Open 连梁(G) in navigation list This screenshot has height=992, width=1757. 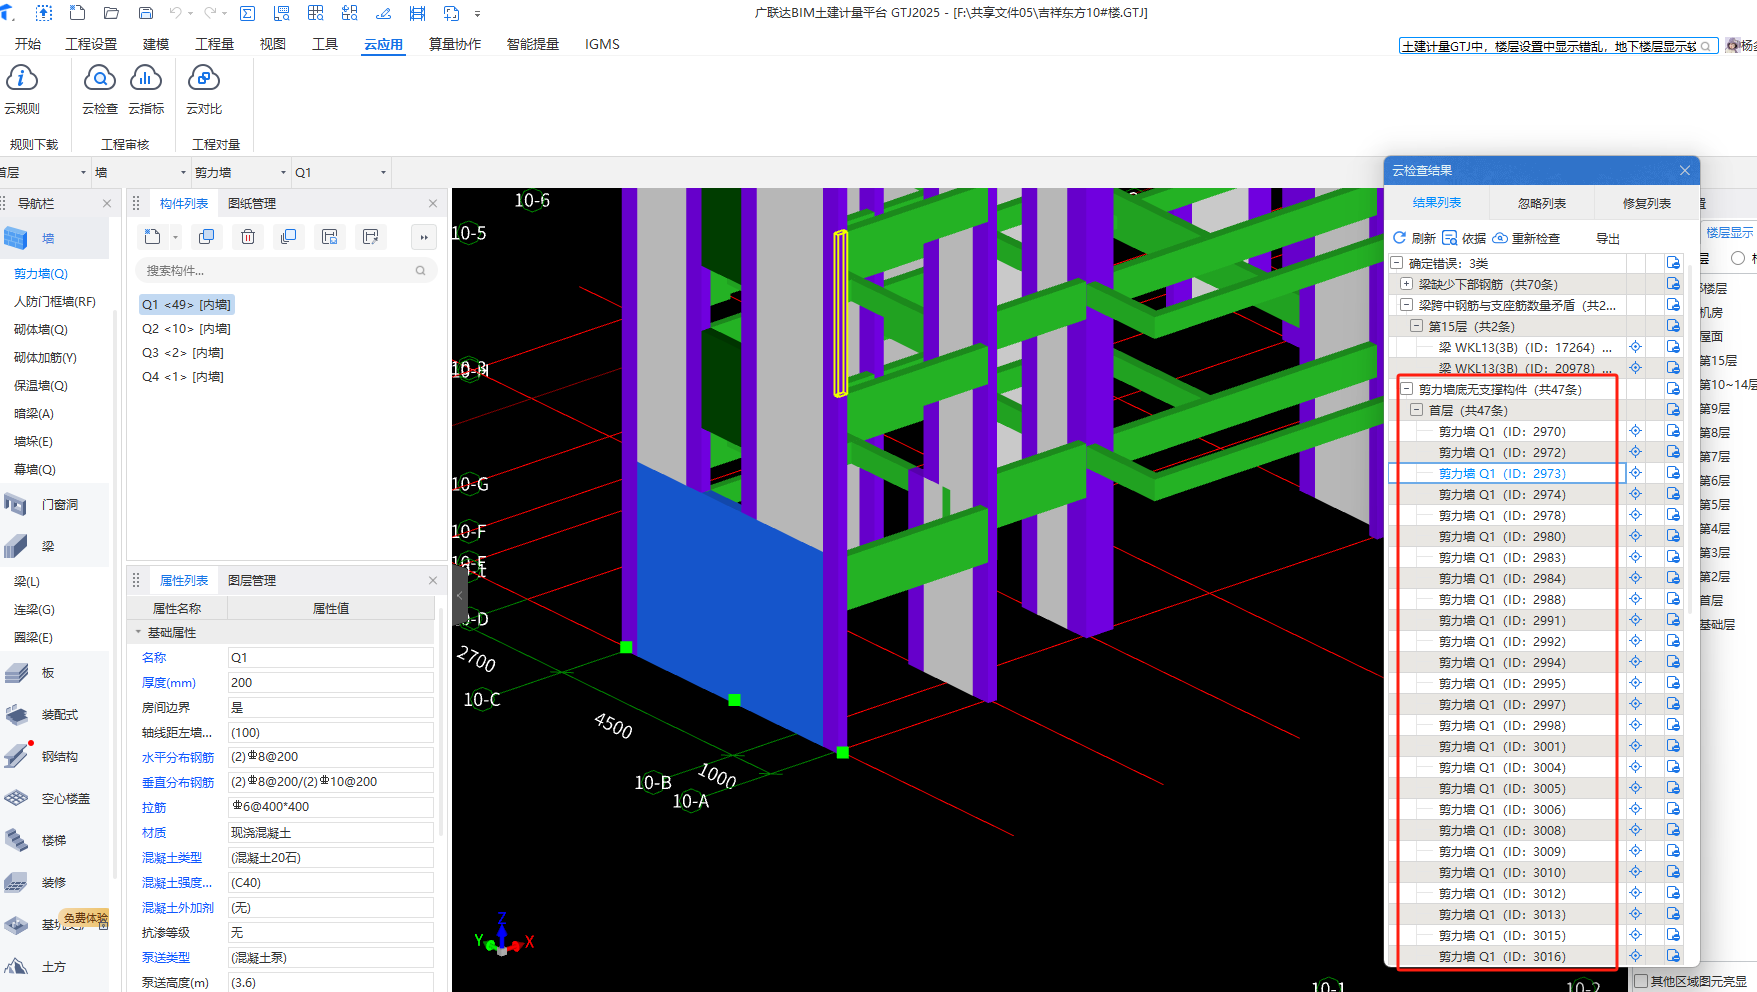34,609
